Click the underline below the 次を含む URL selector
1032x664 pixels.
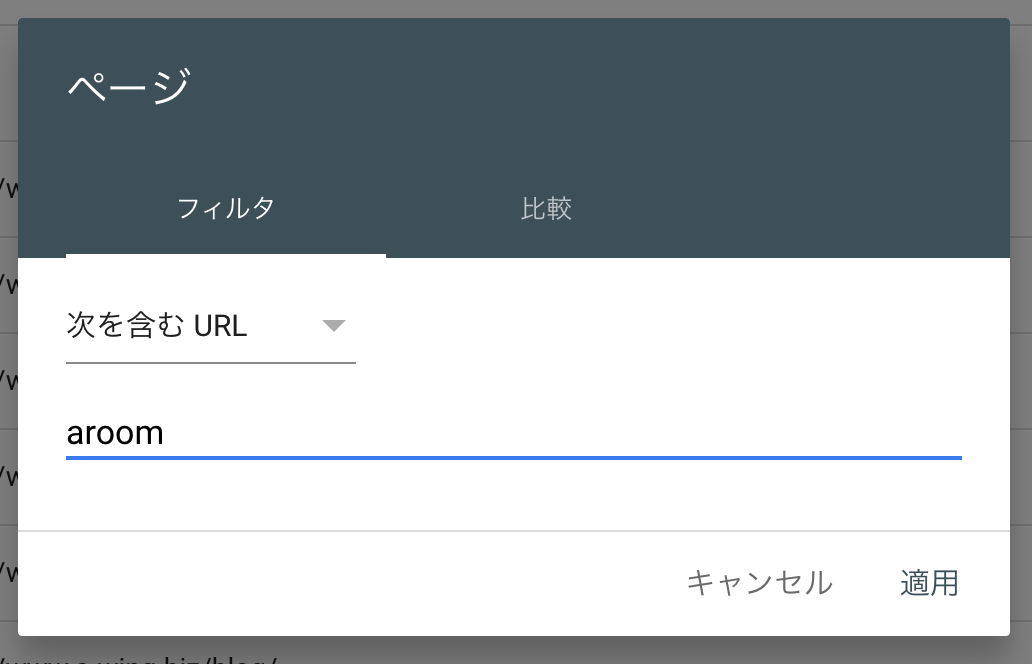pyautogui.click(x=210, y=362)
